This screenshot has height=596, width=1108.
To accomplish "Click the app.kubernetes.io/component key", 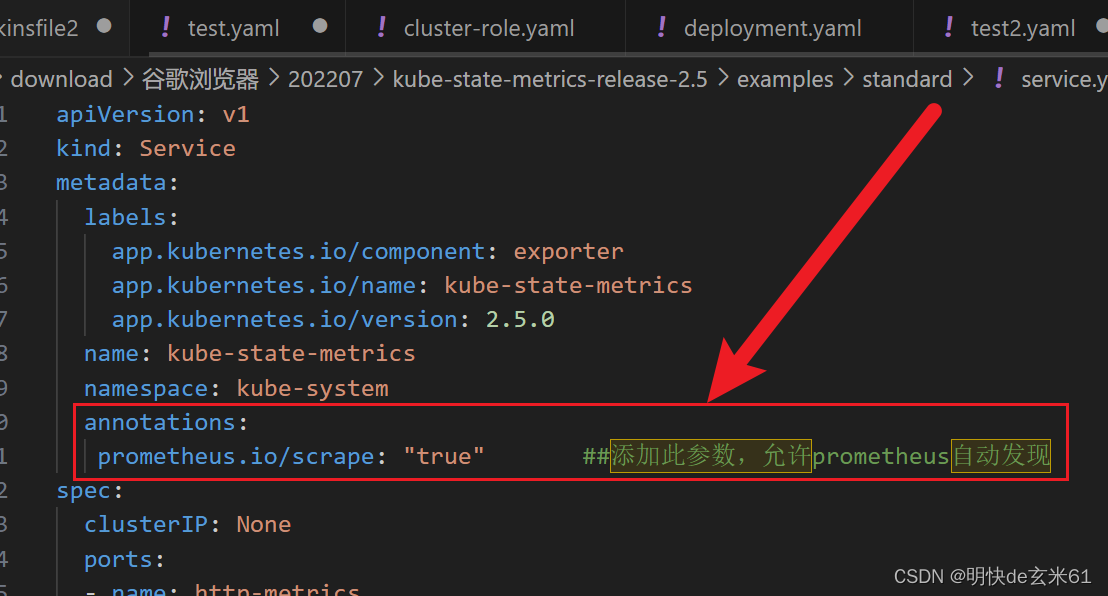I will (298, 252).
